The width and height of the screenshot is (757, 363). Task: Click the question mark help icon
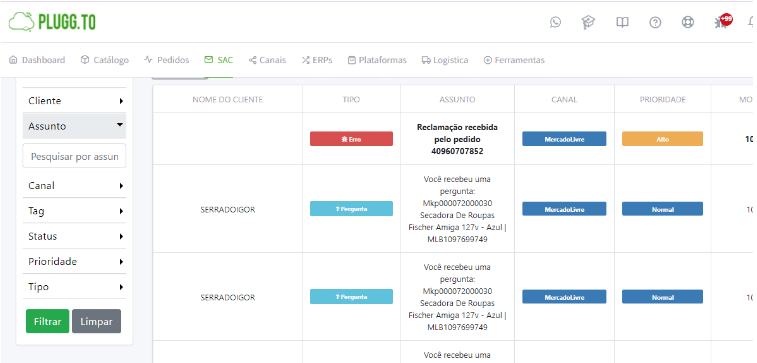[x=655, y=22]
